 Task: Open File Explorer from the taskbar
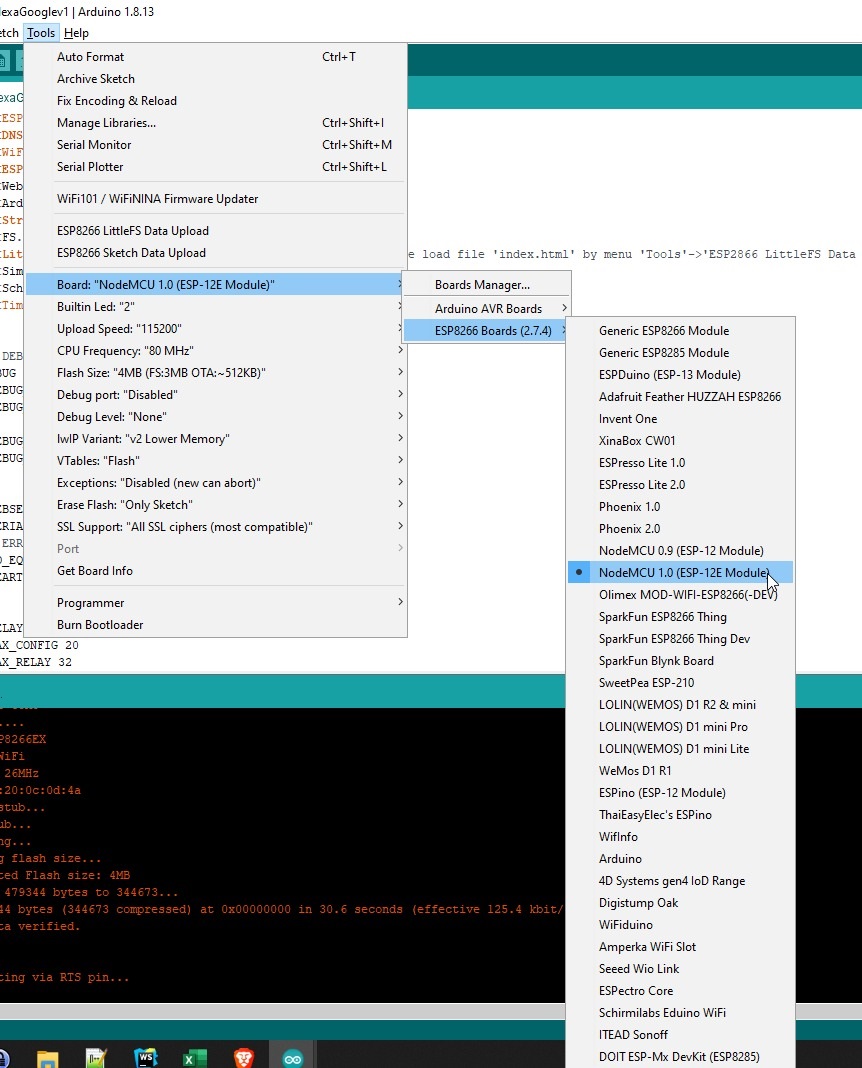tap(47, 1057)
